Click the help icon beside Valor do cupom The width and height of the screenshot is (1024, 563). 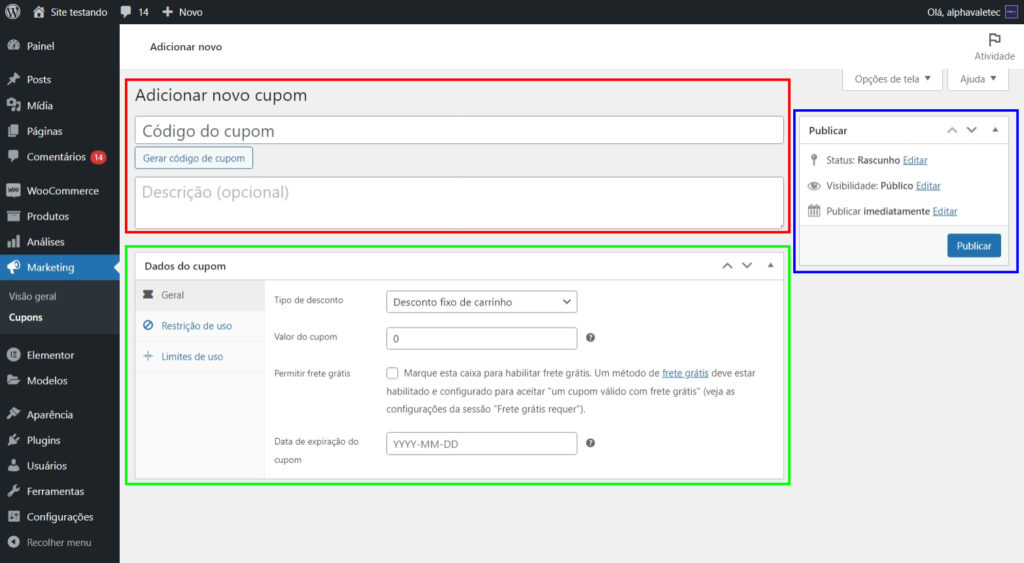tap(590, 338)
